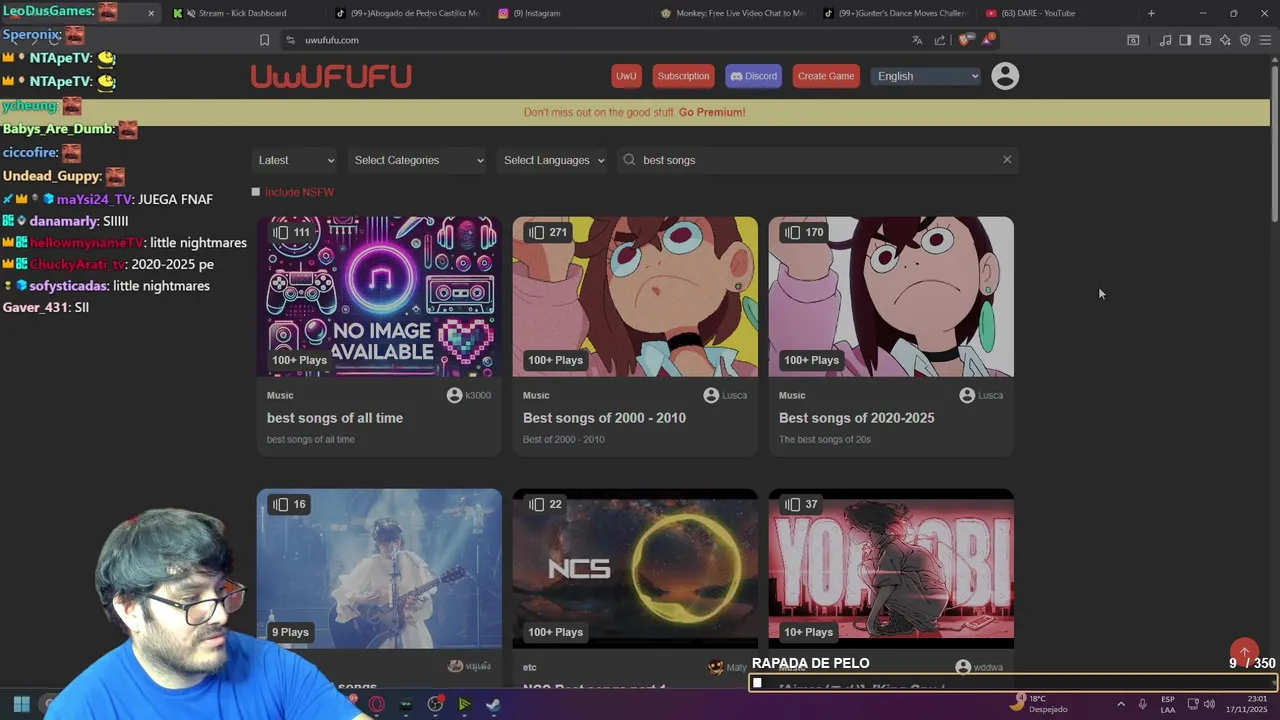Screen dimensions: 1280x720
Task: Open the Discord link button
Action: pos(753,76)
